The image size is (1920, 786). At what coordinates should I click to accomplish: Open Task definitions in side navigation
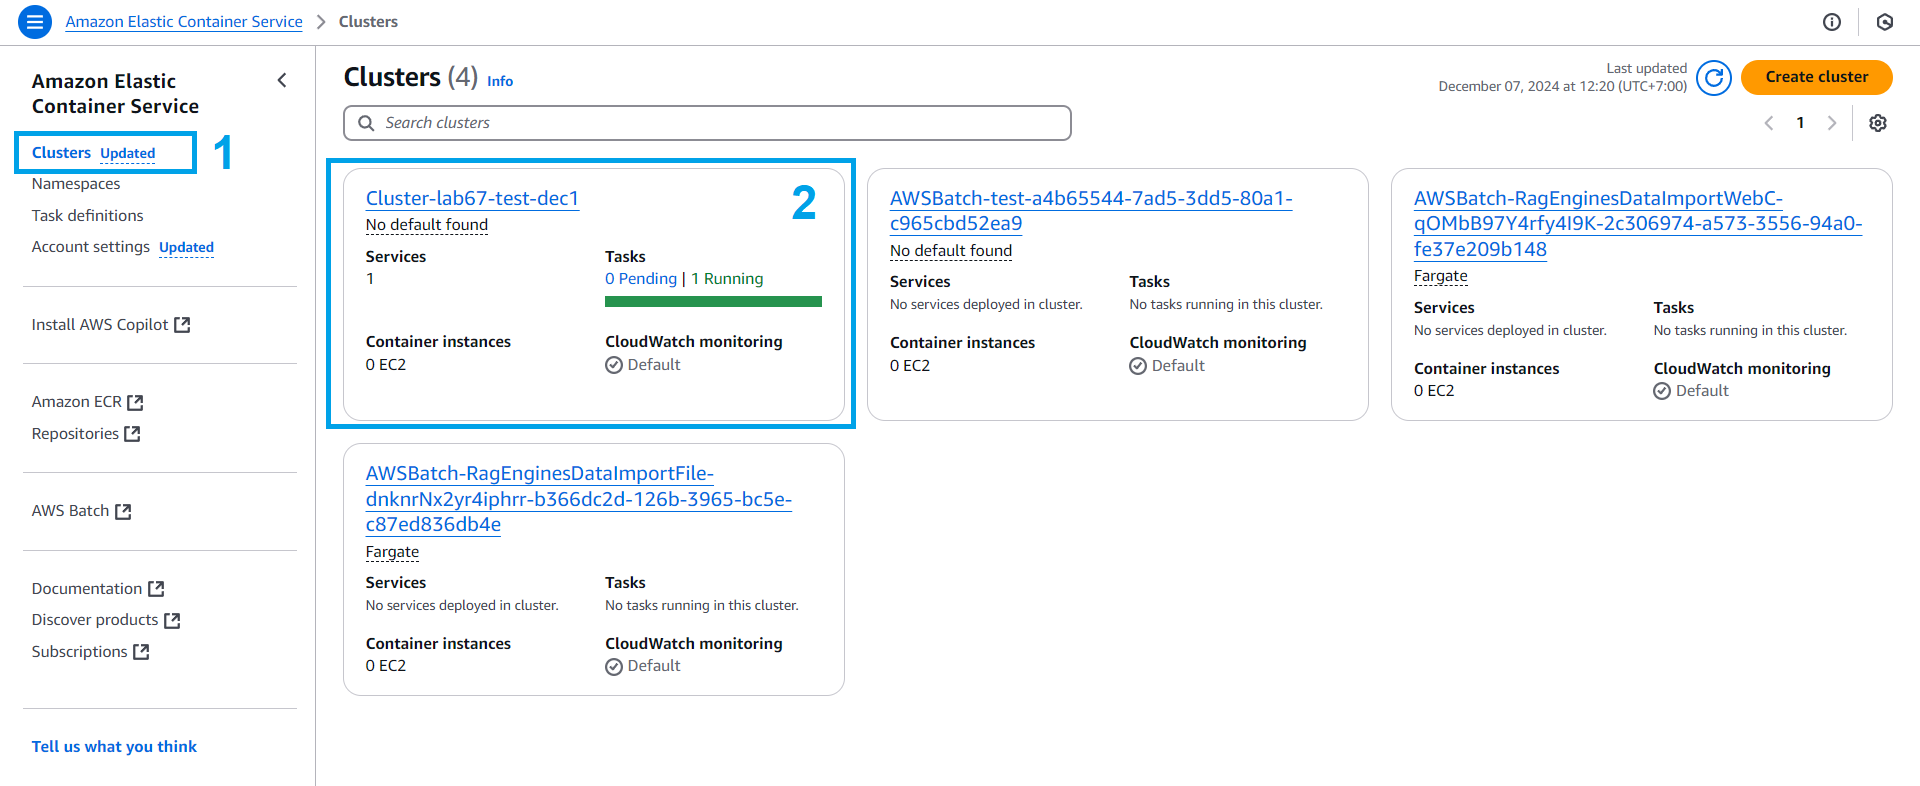(88, 216)
